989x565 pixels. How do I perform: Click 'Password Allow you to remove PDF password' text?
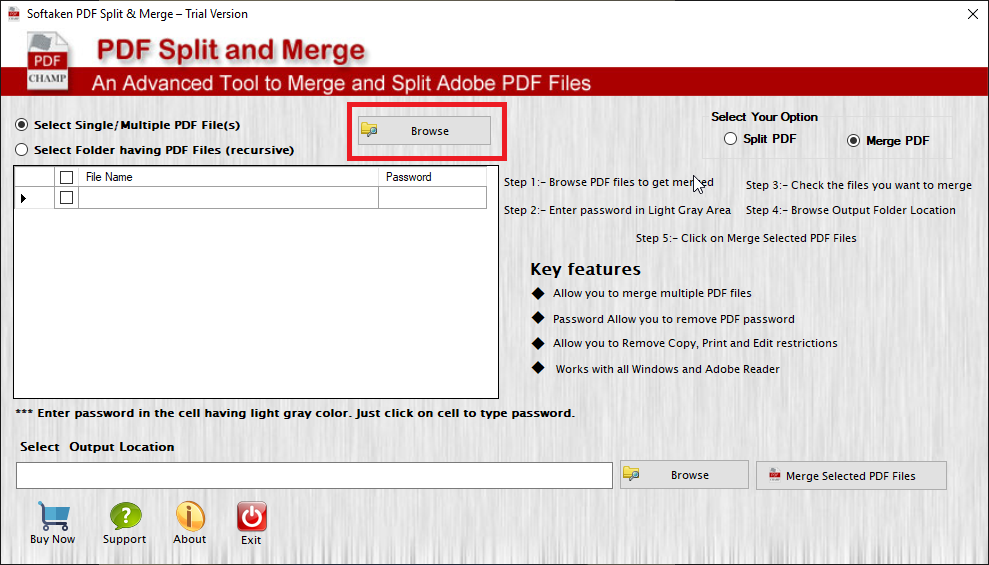click(674, 319)
